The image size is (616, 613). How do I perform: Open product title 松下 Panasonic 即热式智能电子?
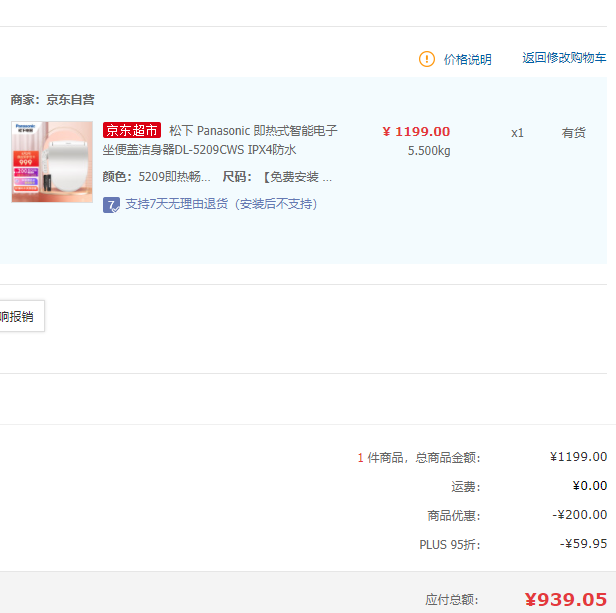pyautogui.click(x=253, y=130)
